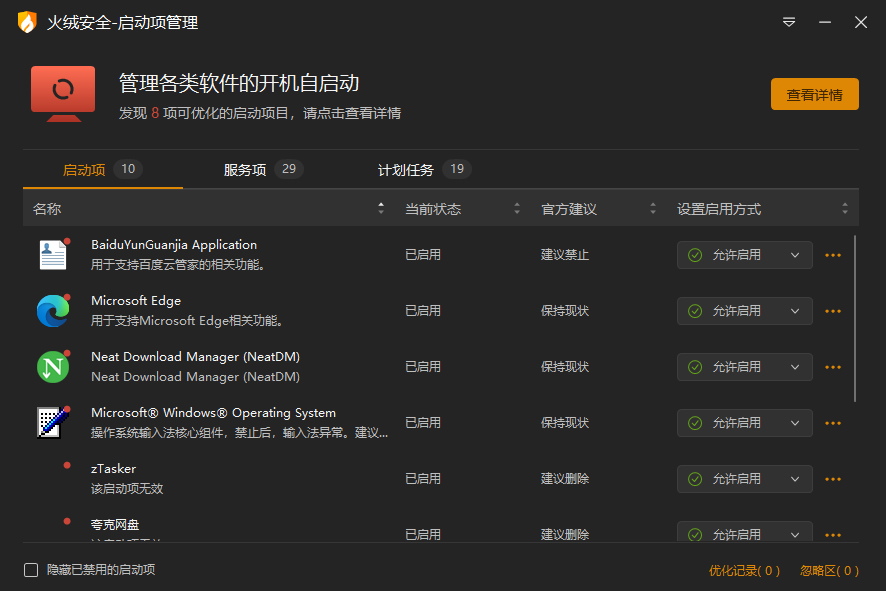Click 保持现状 for Microsoft Edge
Image resolution: width=886 pixels, height=591 pixels.
point(564,311)
